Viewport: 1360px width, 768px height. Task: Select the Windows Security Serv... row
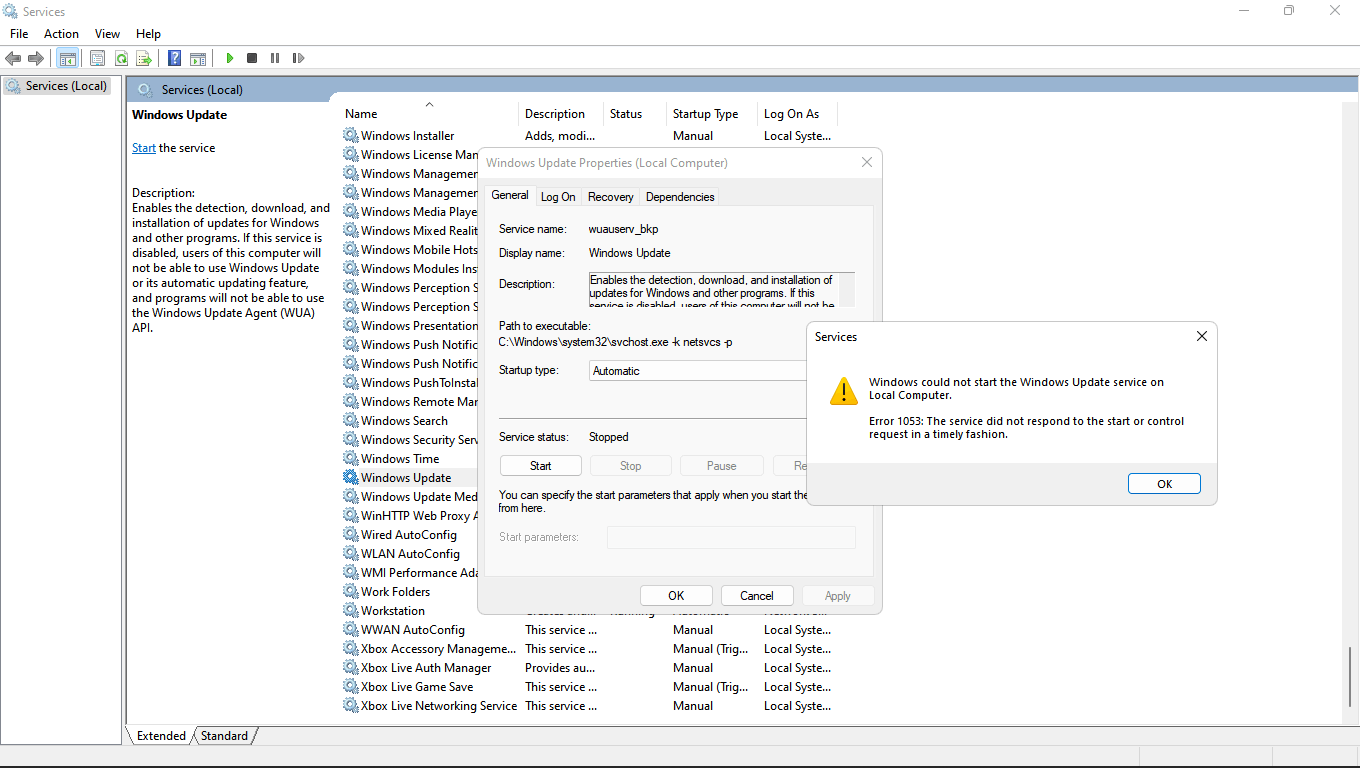tap(410, 439)
